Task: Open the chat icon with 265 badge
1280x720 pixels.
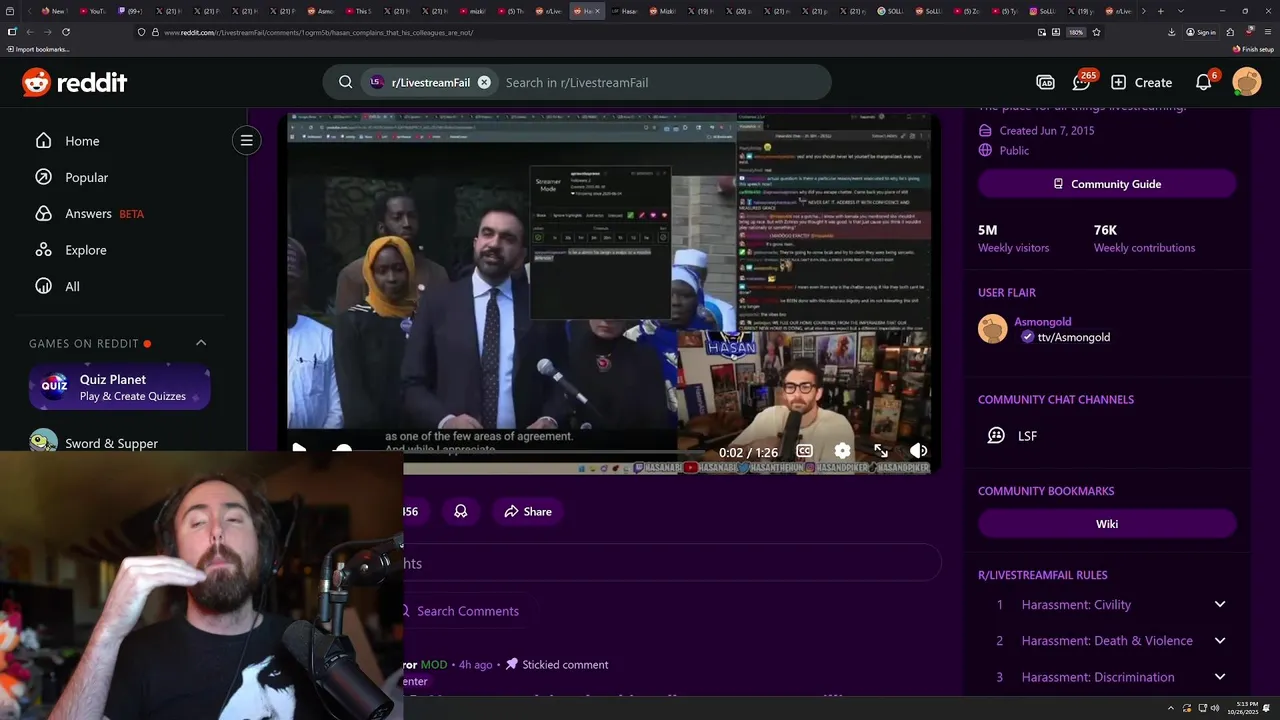Action: [x=1082, y=82]
